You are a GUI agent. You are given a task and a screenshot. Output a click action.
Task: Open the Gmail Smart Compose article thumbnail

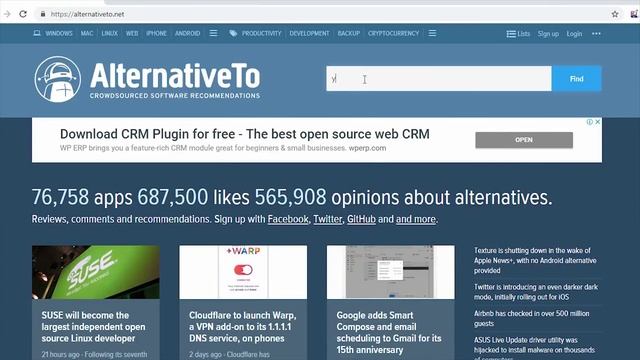391,272
